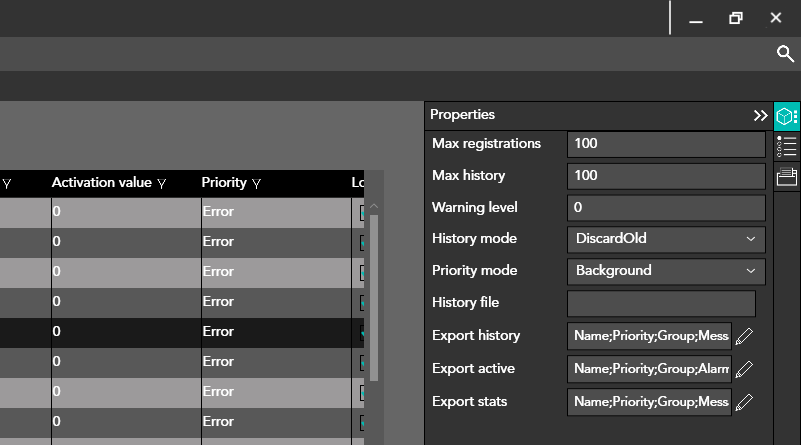Click into the Max registrations field

[665, 144]
